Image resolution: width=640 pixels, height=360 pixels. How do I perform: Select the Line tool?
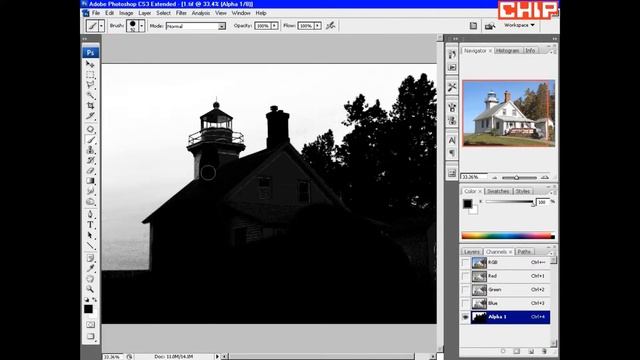90,246
